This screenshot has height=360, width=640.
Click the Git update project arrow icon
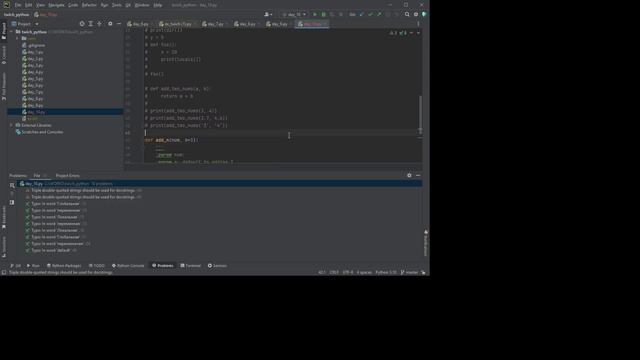click(362, 14)
